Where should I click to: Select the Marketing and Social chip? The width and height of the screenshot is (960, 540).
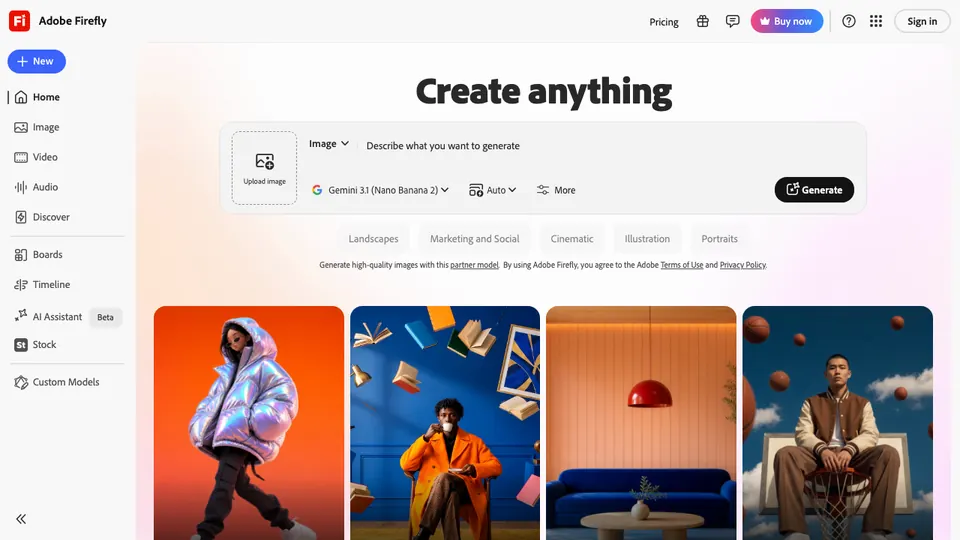pos(474,239)
